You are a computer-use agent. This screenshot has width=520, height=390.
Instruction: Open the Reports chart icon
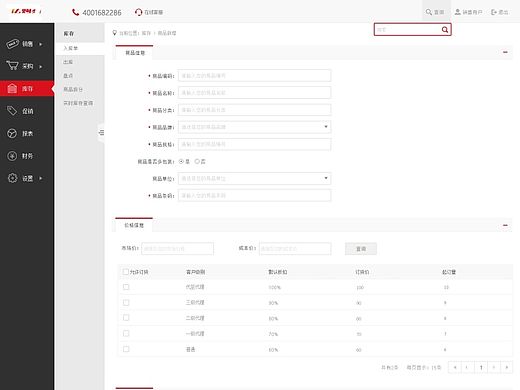(x=12, y=133)
